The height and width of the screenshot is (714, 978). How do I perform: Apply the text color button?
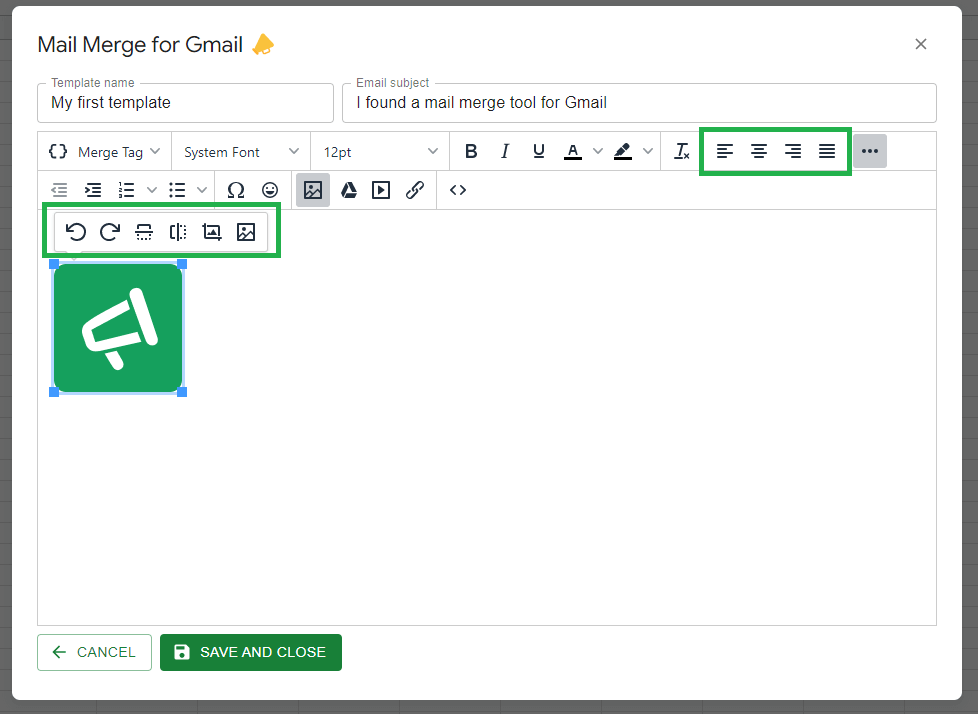pyautogui.click(x=573, y=151)
